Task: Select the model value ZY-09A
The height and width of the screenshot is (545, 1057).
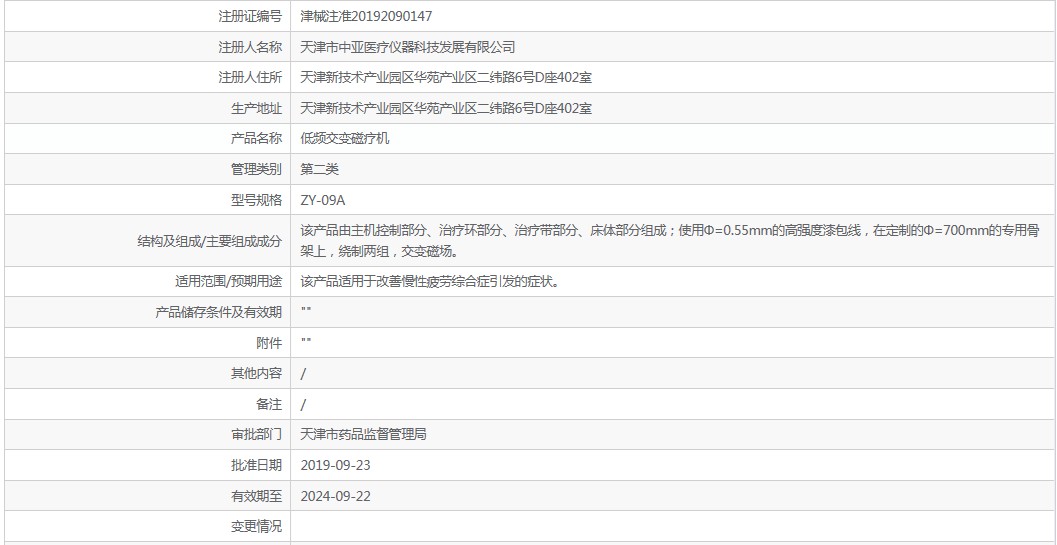Action: tap(323, 200)
